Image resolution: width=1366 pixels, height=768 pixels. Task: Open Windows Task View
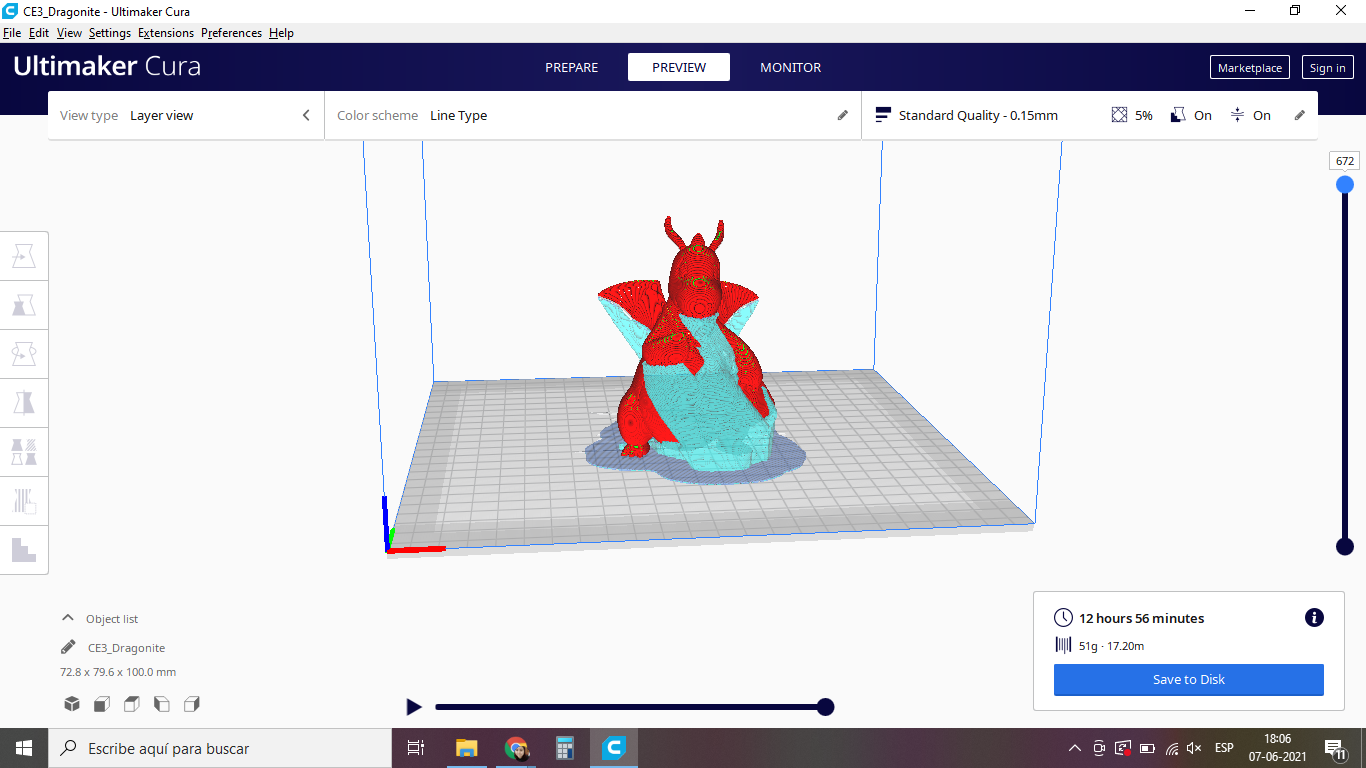point(416,748)
